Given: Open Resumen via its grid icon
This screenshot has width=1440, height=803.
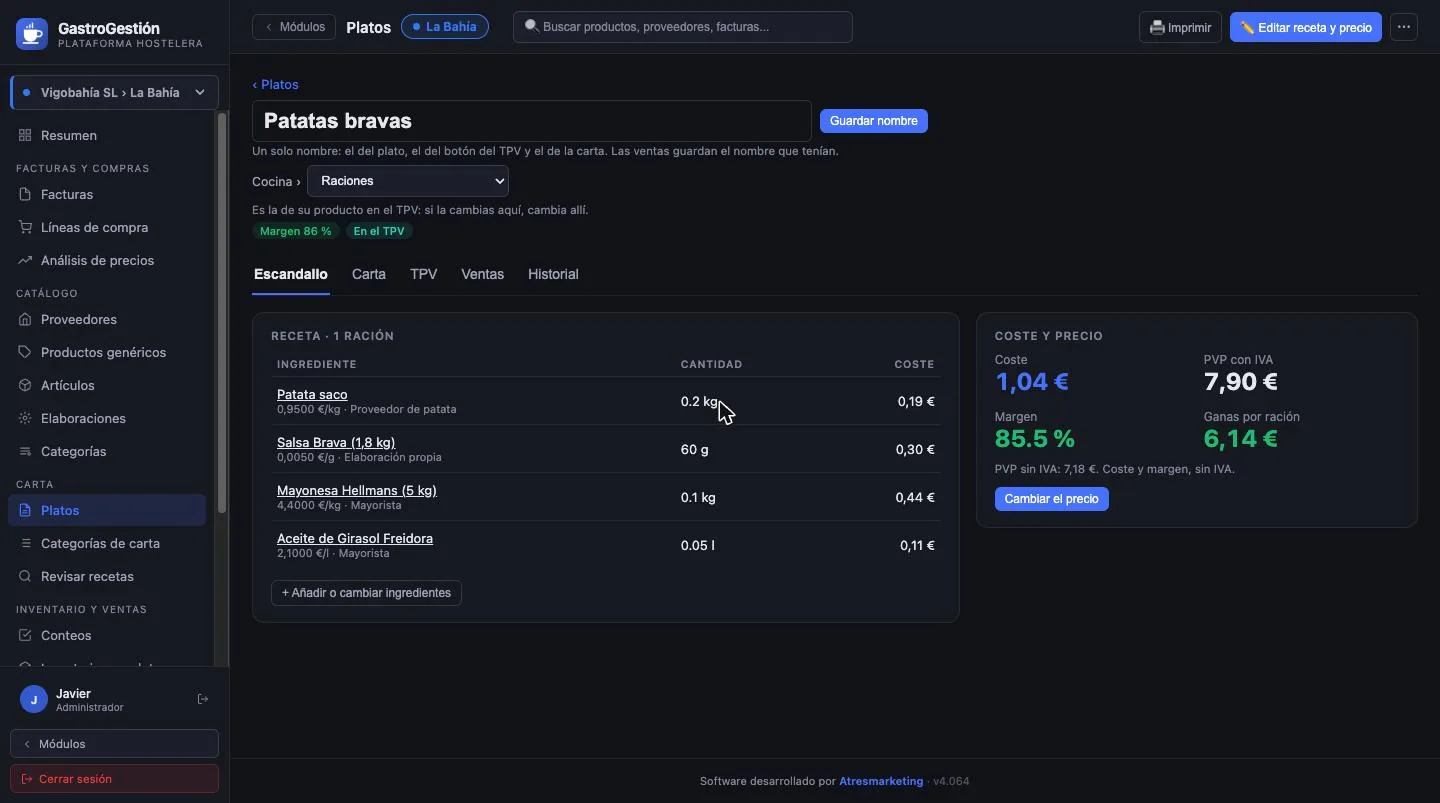Looking at the screenshot, I should (x=25, y=135).
